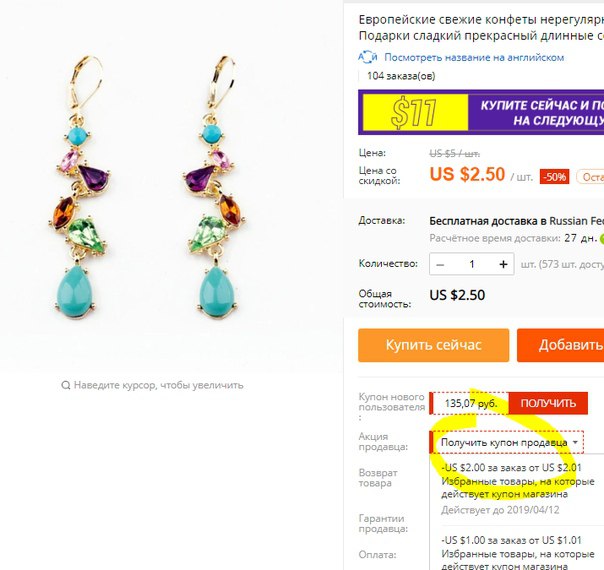
Task: Click the green icon beside delivery time
Action: (x=601, y=238)
